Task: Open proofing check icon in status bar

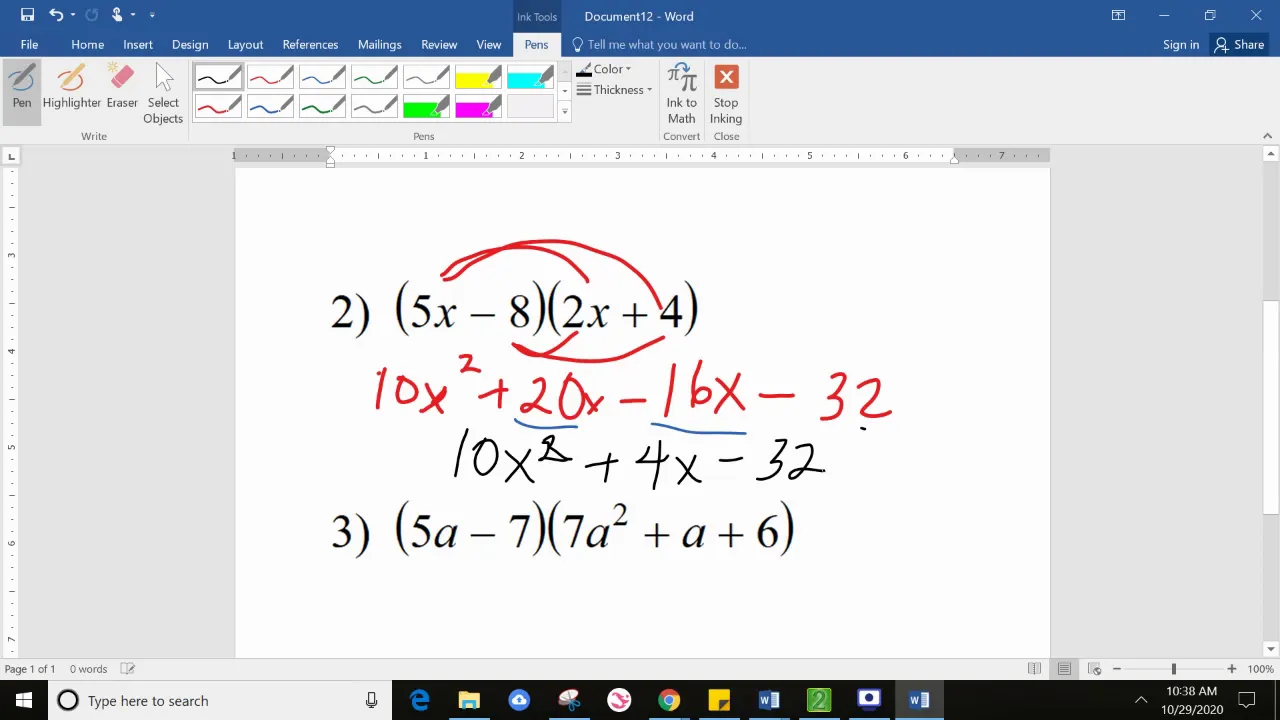Action: coord(127,669)
